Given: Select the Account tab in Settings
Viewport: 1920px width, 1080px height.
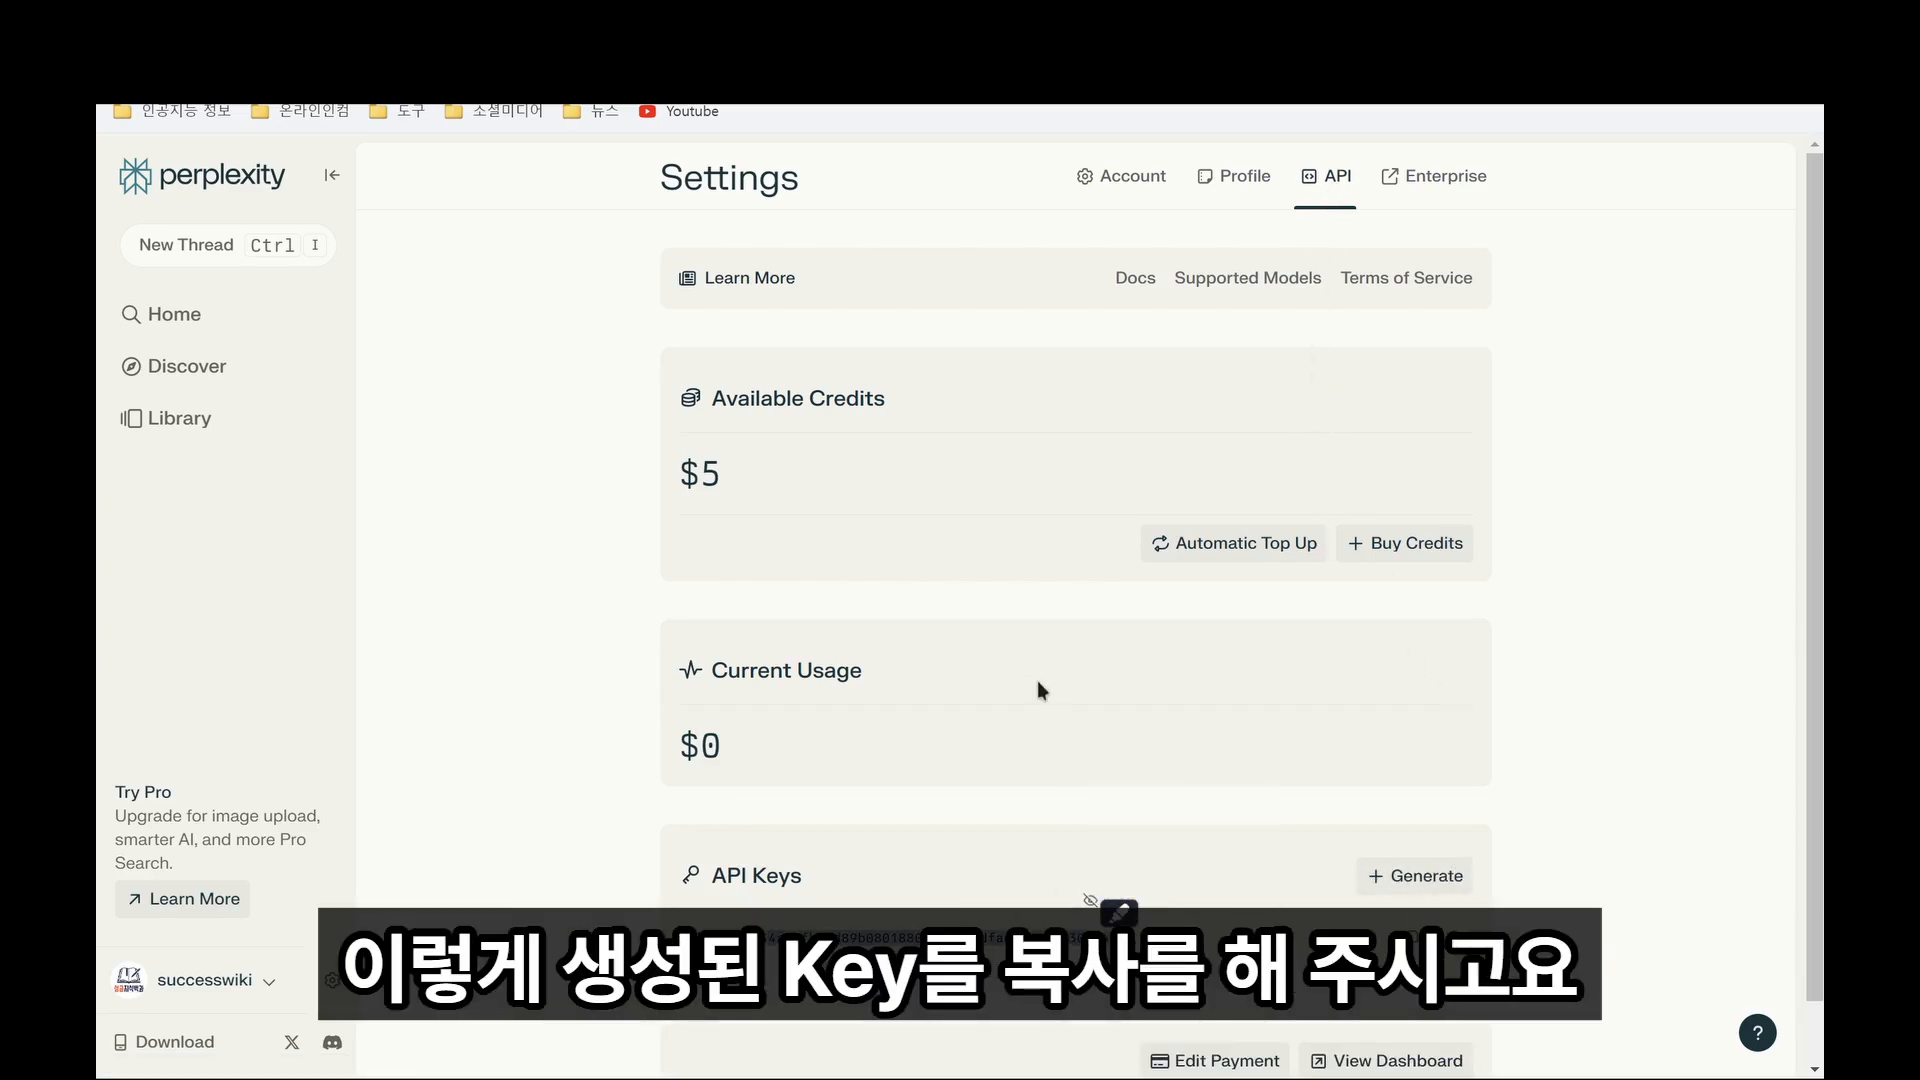Looking at the screenshot, I should point(1120,175).
